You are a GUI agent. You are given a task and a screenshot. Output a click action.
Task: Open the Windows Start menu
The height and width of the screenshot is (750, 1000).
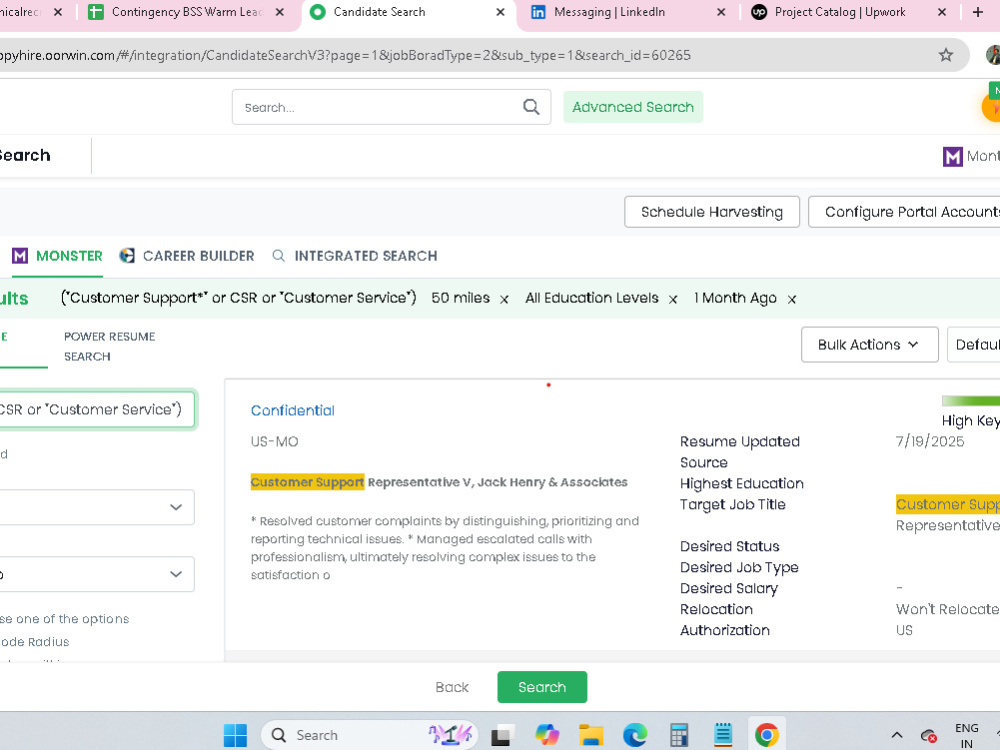click(235, 735)
